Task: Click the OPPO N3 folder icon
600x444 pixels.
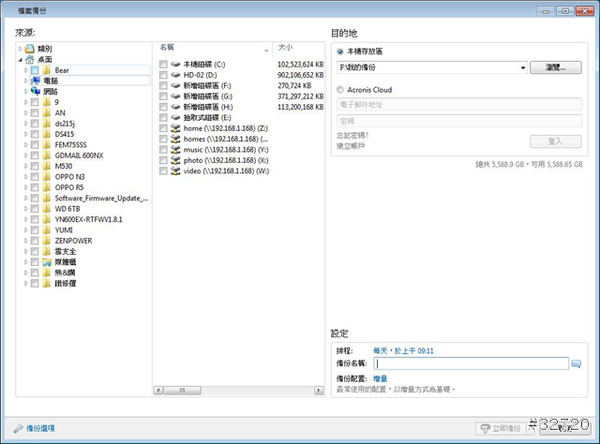Action: pyautogui.click(x=47, y=176)
